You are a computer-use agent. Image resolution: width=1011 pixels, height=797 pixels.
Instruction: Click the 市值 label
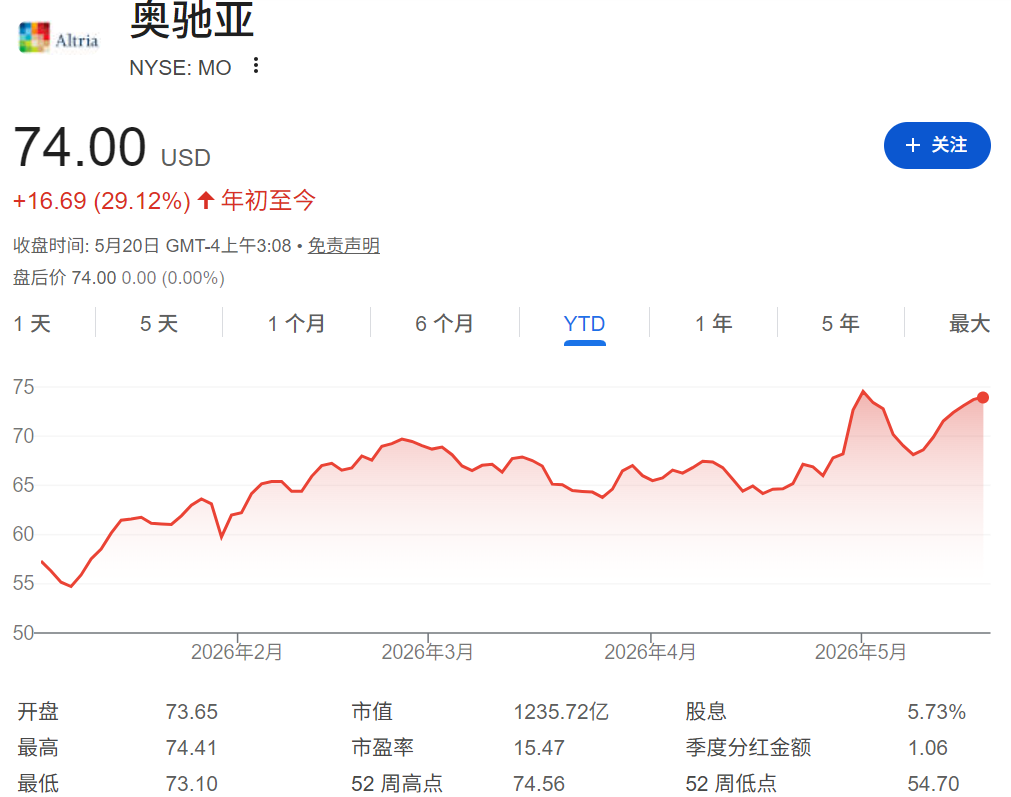tap(372, 712)
